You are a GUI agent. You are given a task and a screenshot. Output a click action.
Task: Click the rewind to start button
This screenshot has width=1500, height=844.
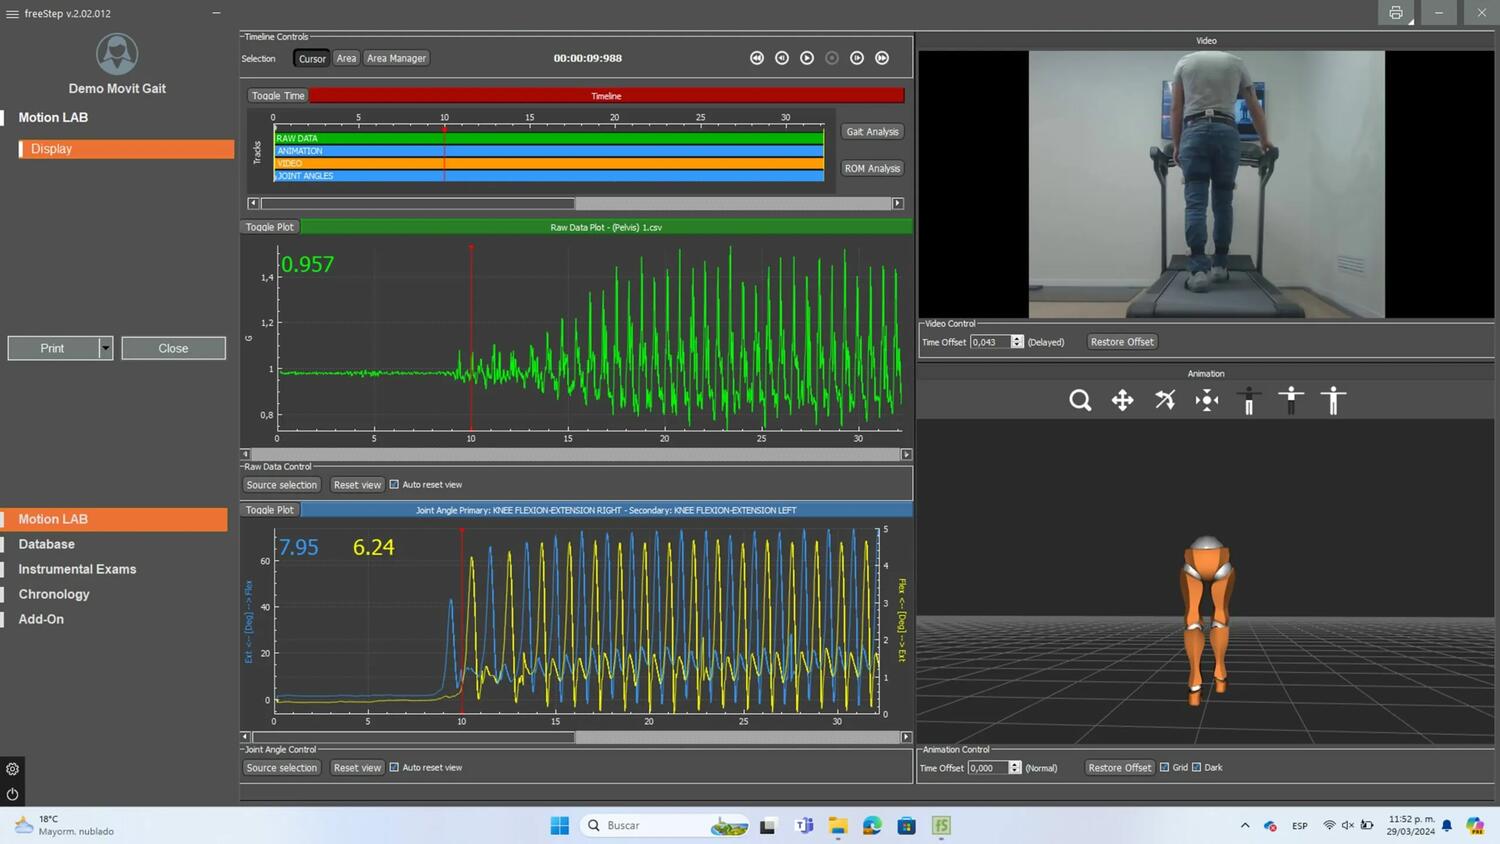point(757,58)
